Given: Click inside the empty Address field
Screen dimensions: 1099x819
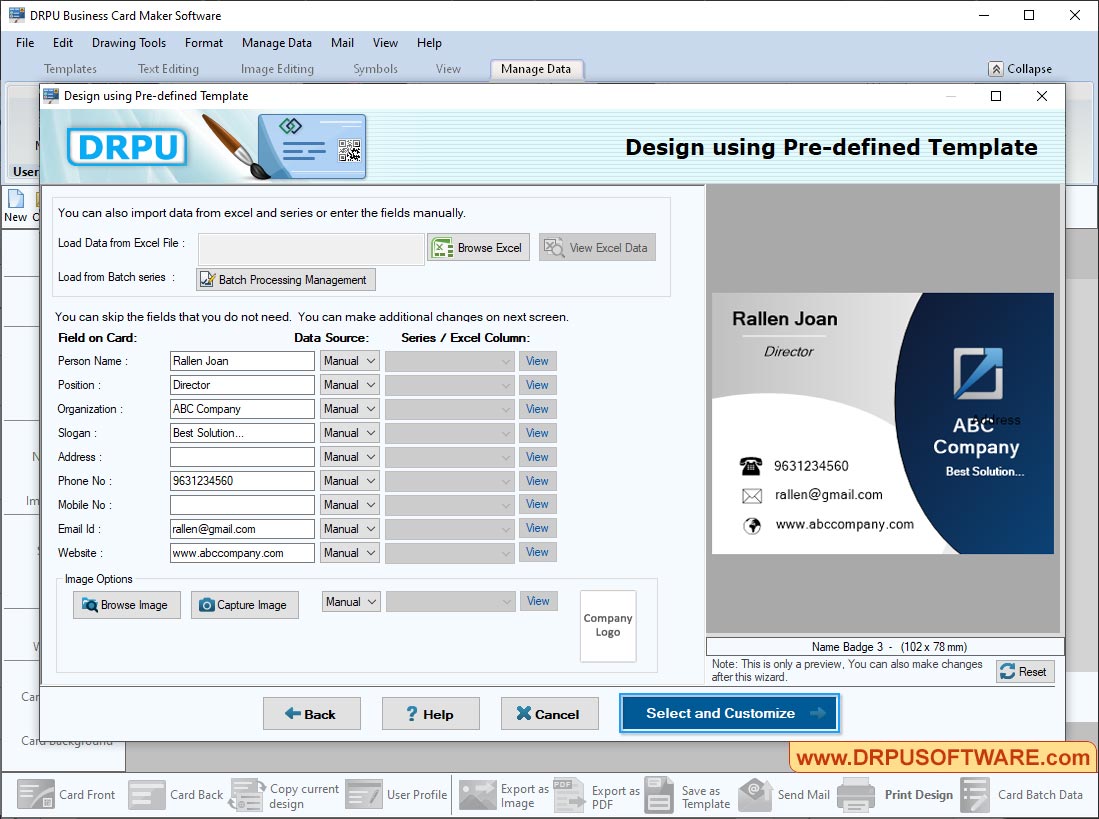Looking at the screenshot, I should (x=241, y=457).
